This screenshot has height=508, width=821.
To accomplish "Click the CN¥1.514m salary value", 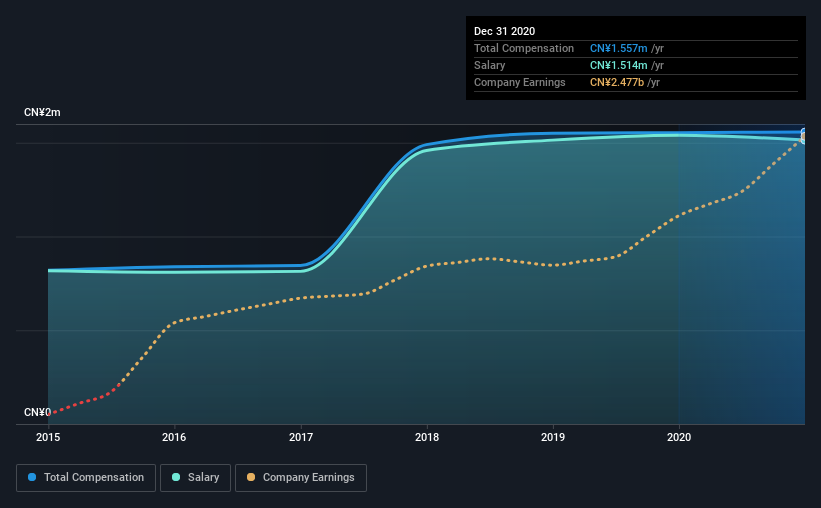I will click(x=618, y=65).
